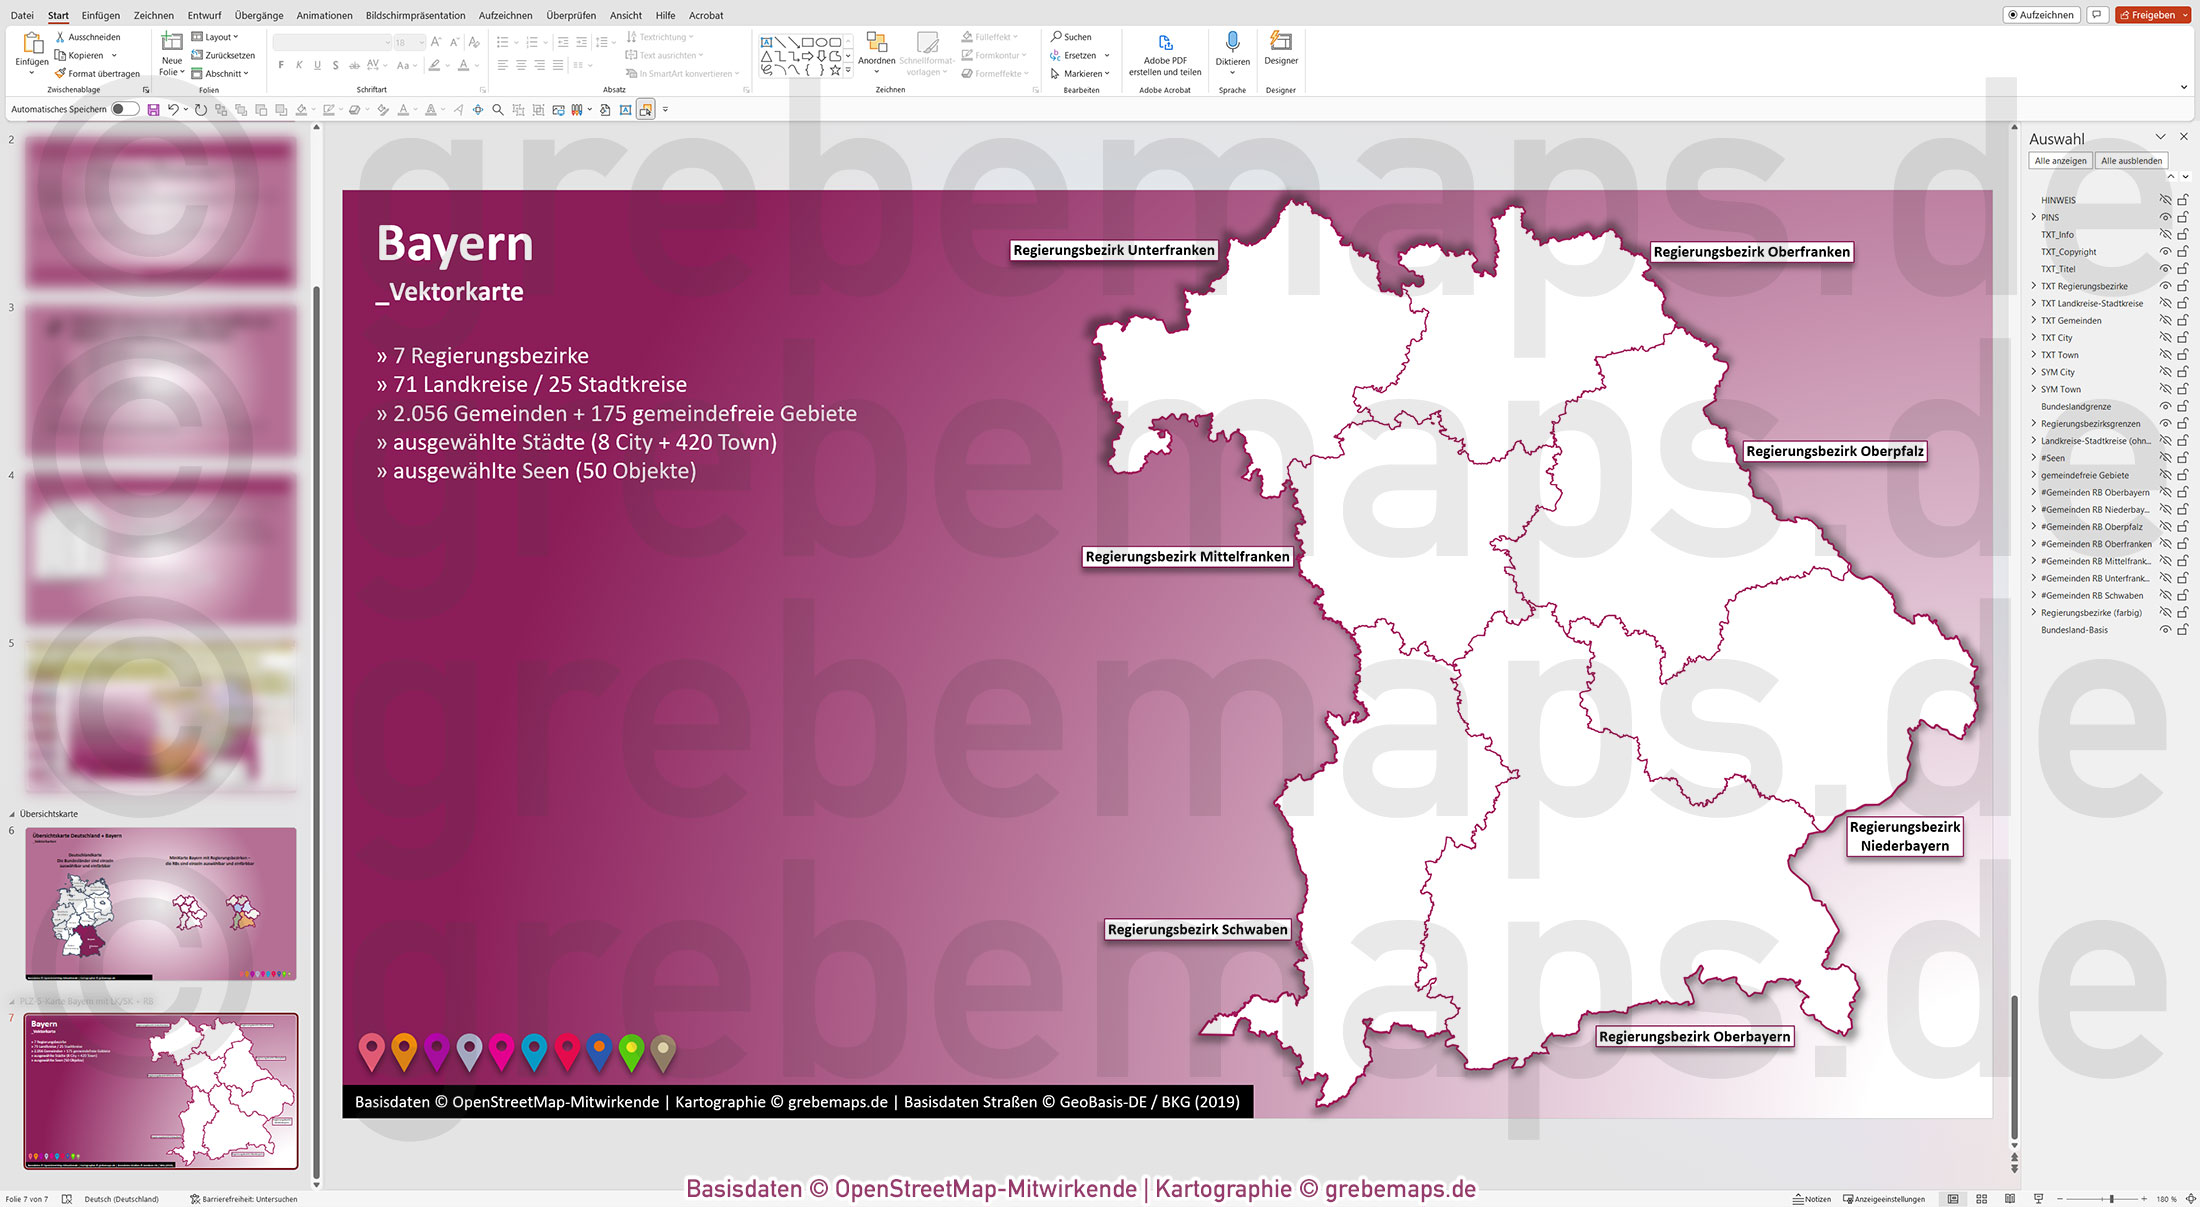Image resolution: width=2200 pixels, height=1207 pixels.
Task: Expand the TXT Regierungsbezirke tree item
Action: pyautogui.click(x=2033, y=286)
